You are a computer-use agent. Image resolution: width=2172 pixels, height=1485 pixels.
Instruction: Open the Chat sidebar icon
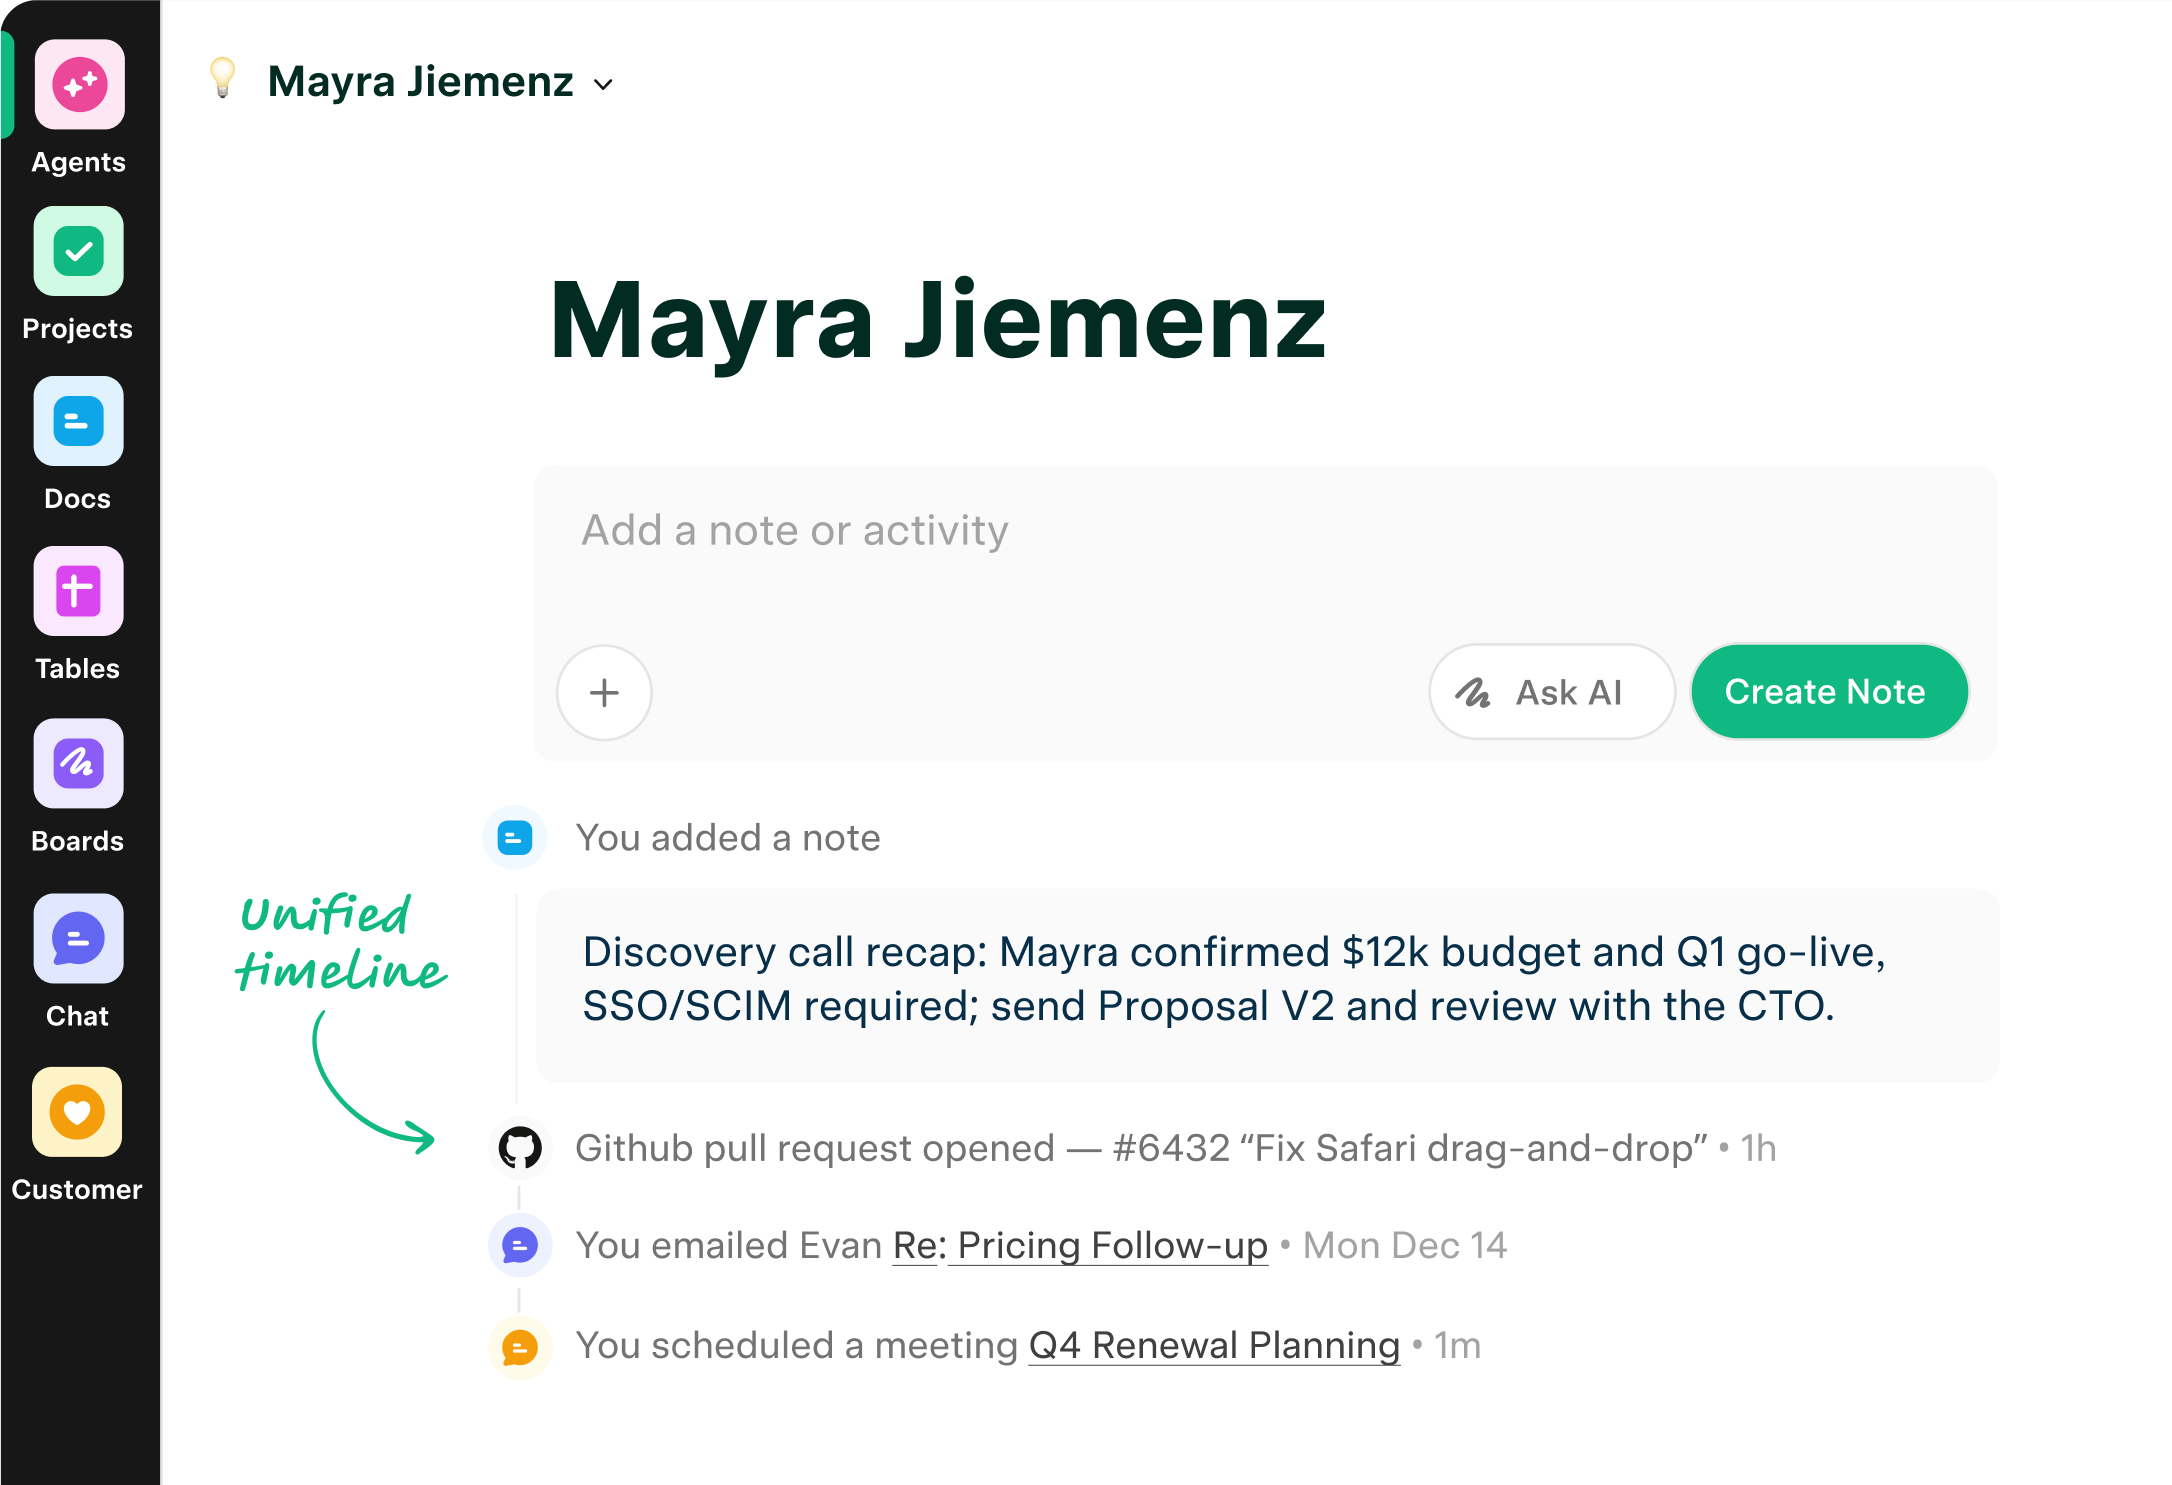(x=79, y=938)
